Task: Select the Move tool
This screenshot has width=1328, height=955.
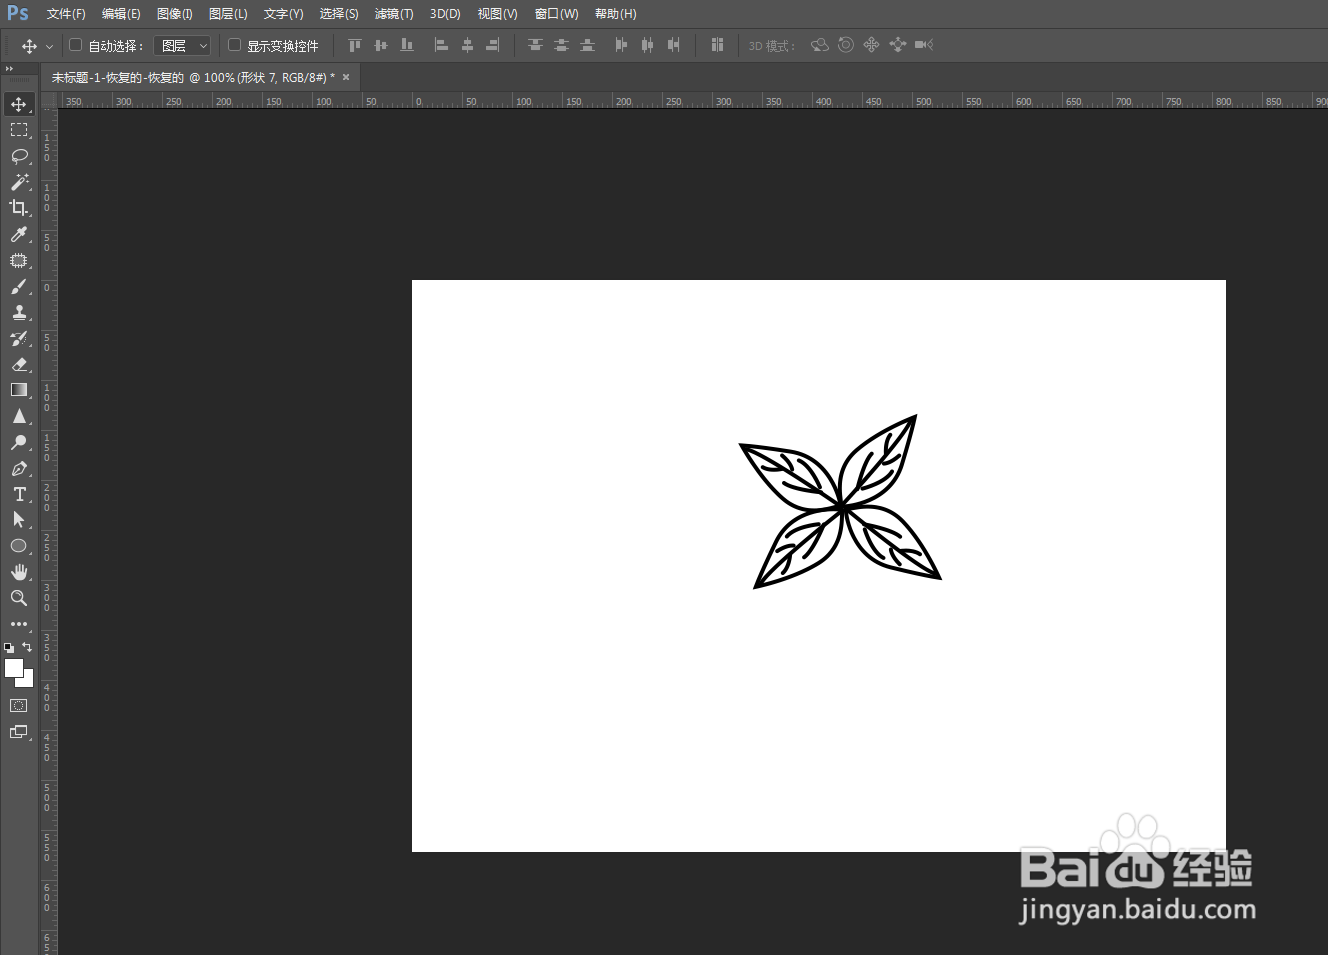Action: point(19,104)
